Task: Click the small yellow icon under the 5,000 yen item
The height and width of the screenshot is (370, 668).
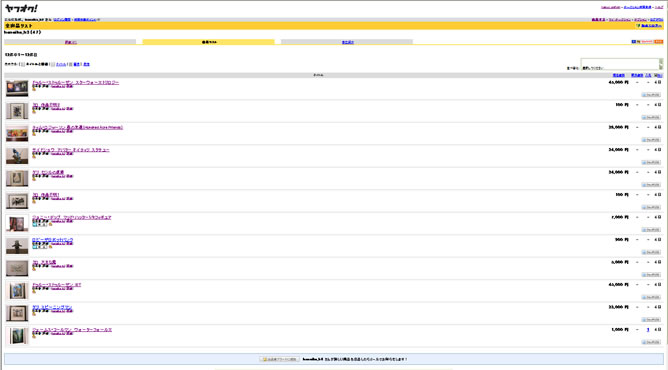Action: click(x=34, y=269)
